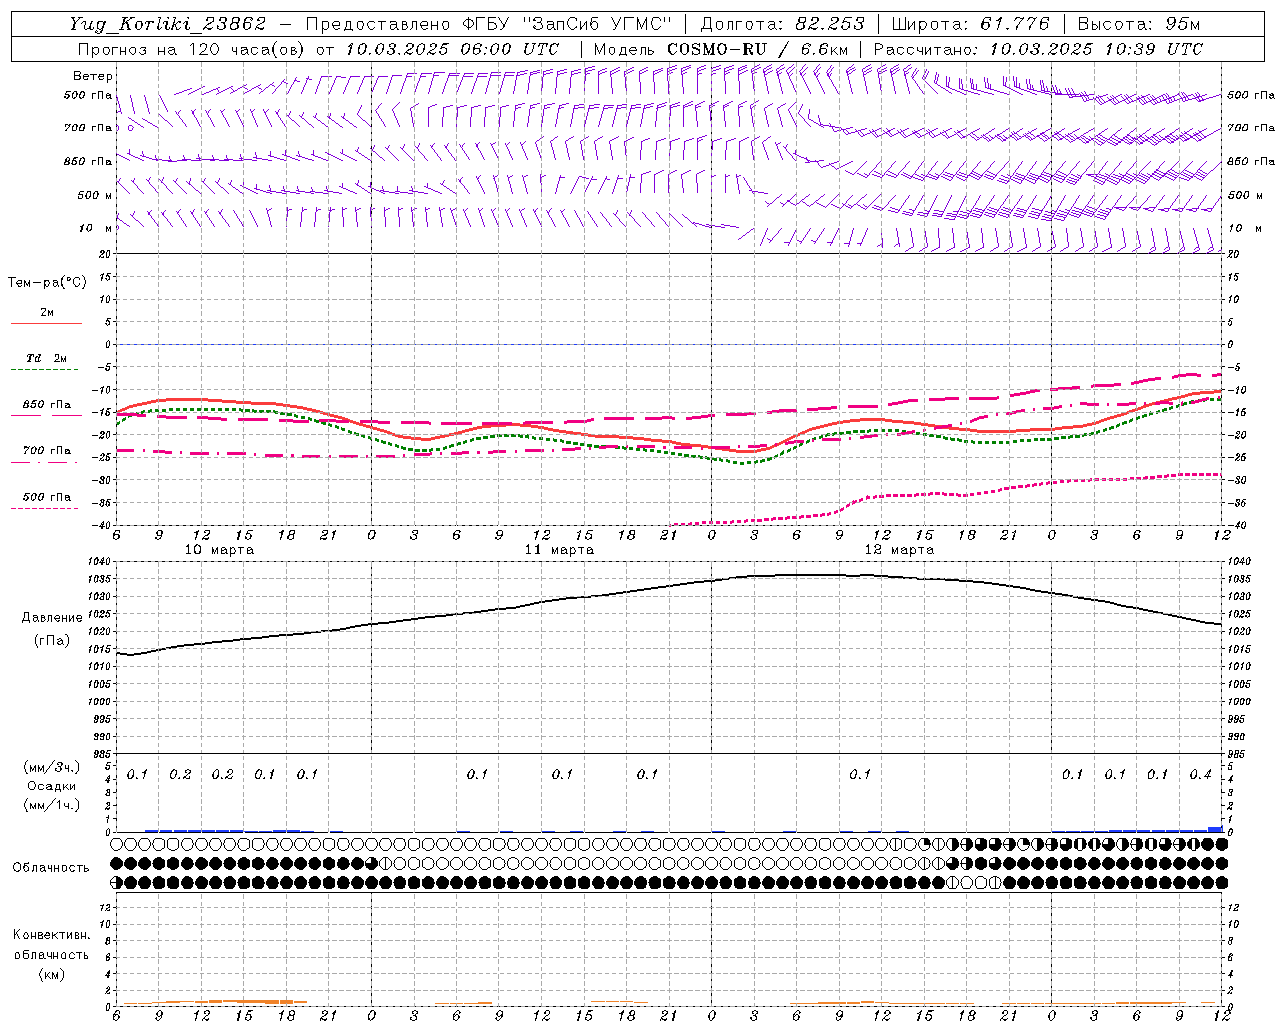Click the 10 м wind level label on left
This screenshot has height=1024, width=1280.
[x=95, y=228]
